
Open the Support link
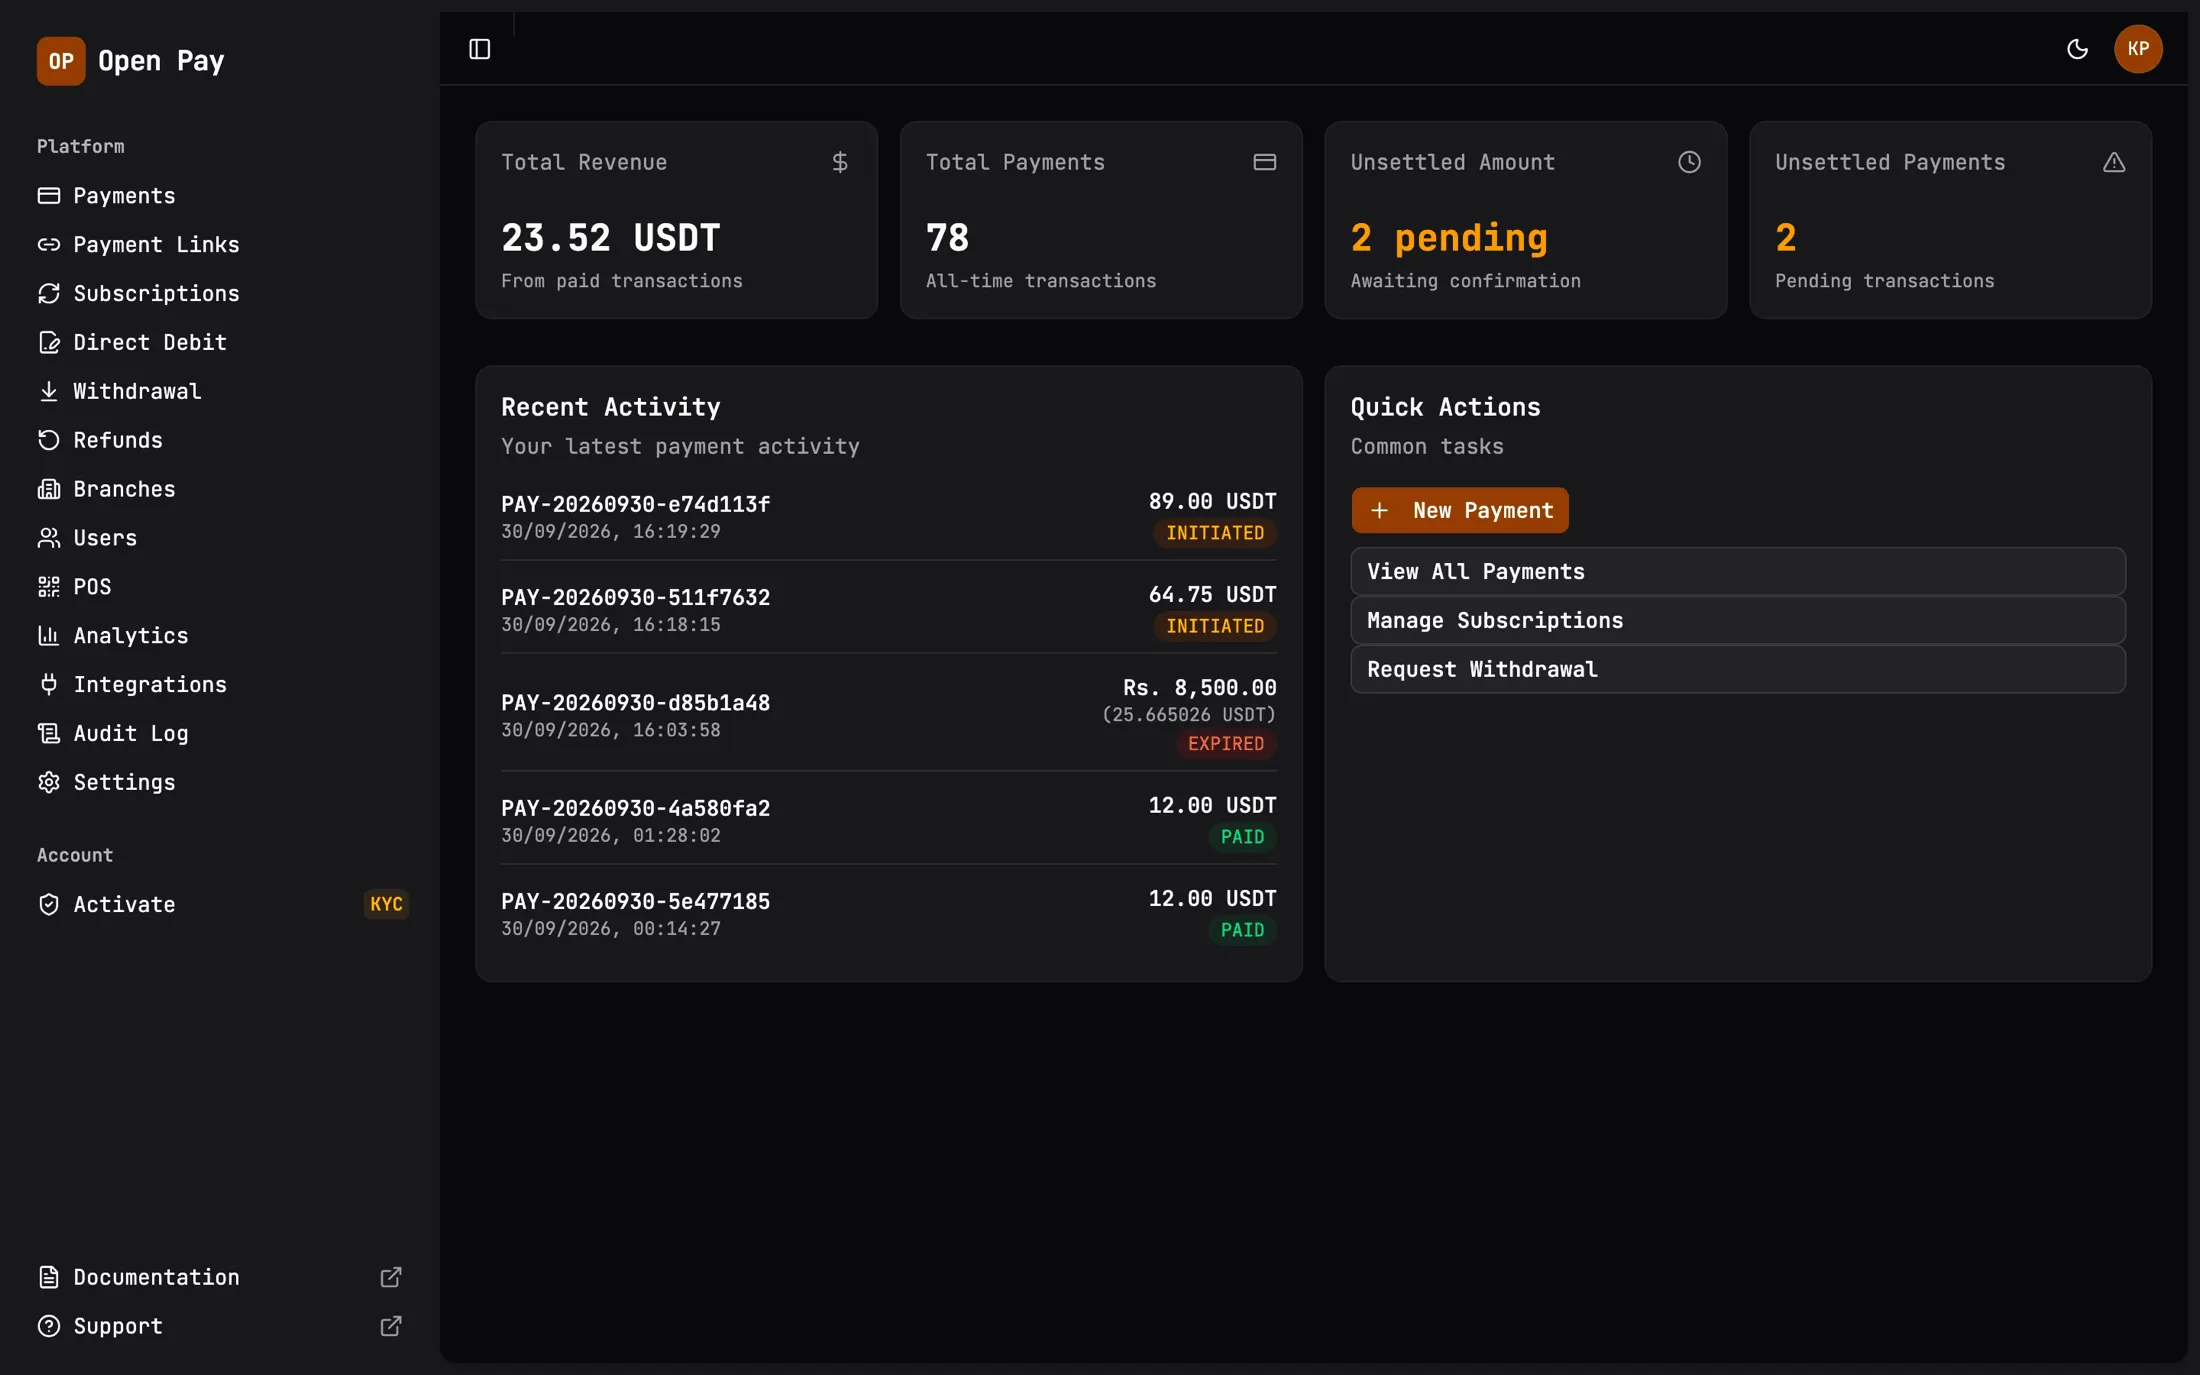(x=220, y=1327)
